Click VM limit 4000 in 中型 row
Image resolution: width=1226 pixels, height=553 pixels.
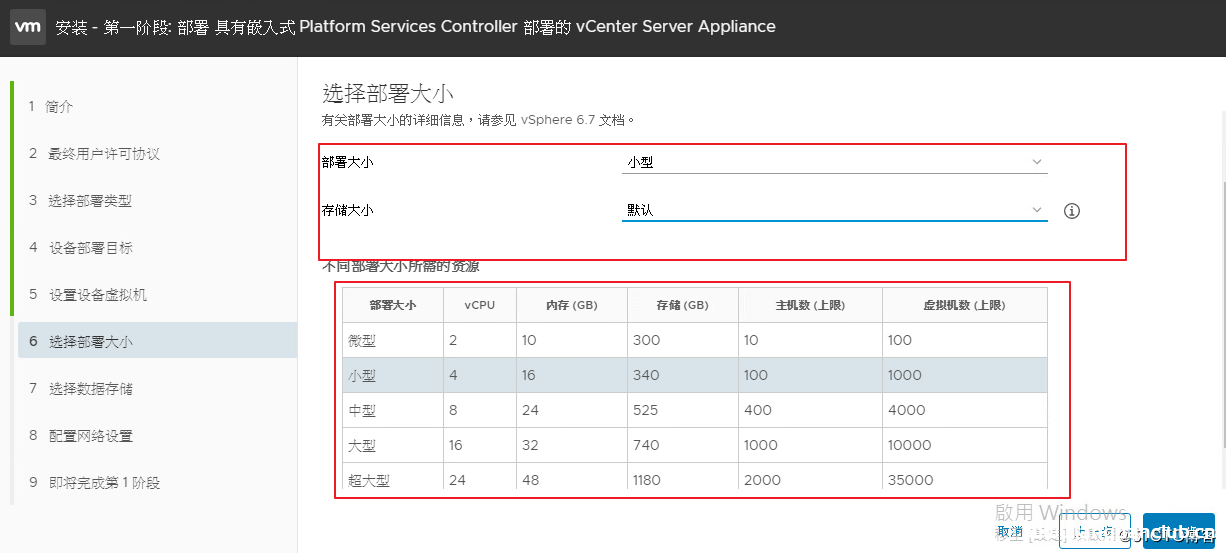tap(907, 410)
